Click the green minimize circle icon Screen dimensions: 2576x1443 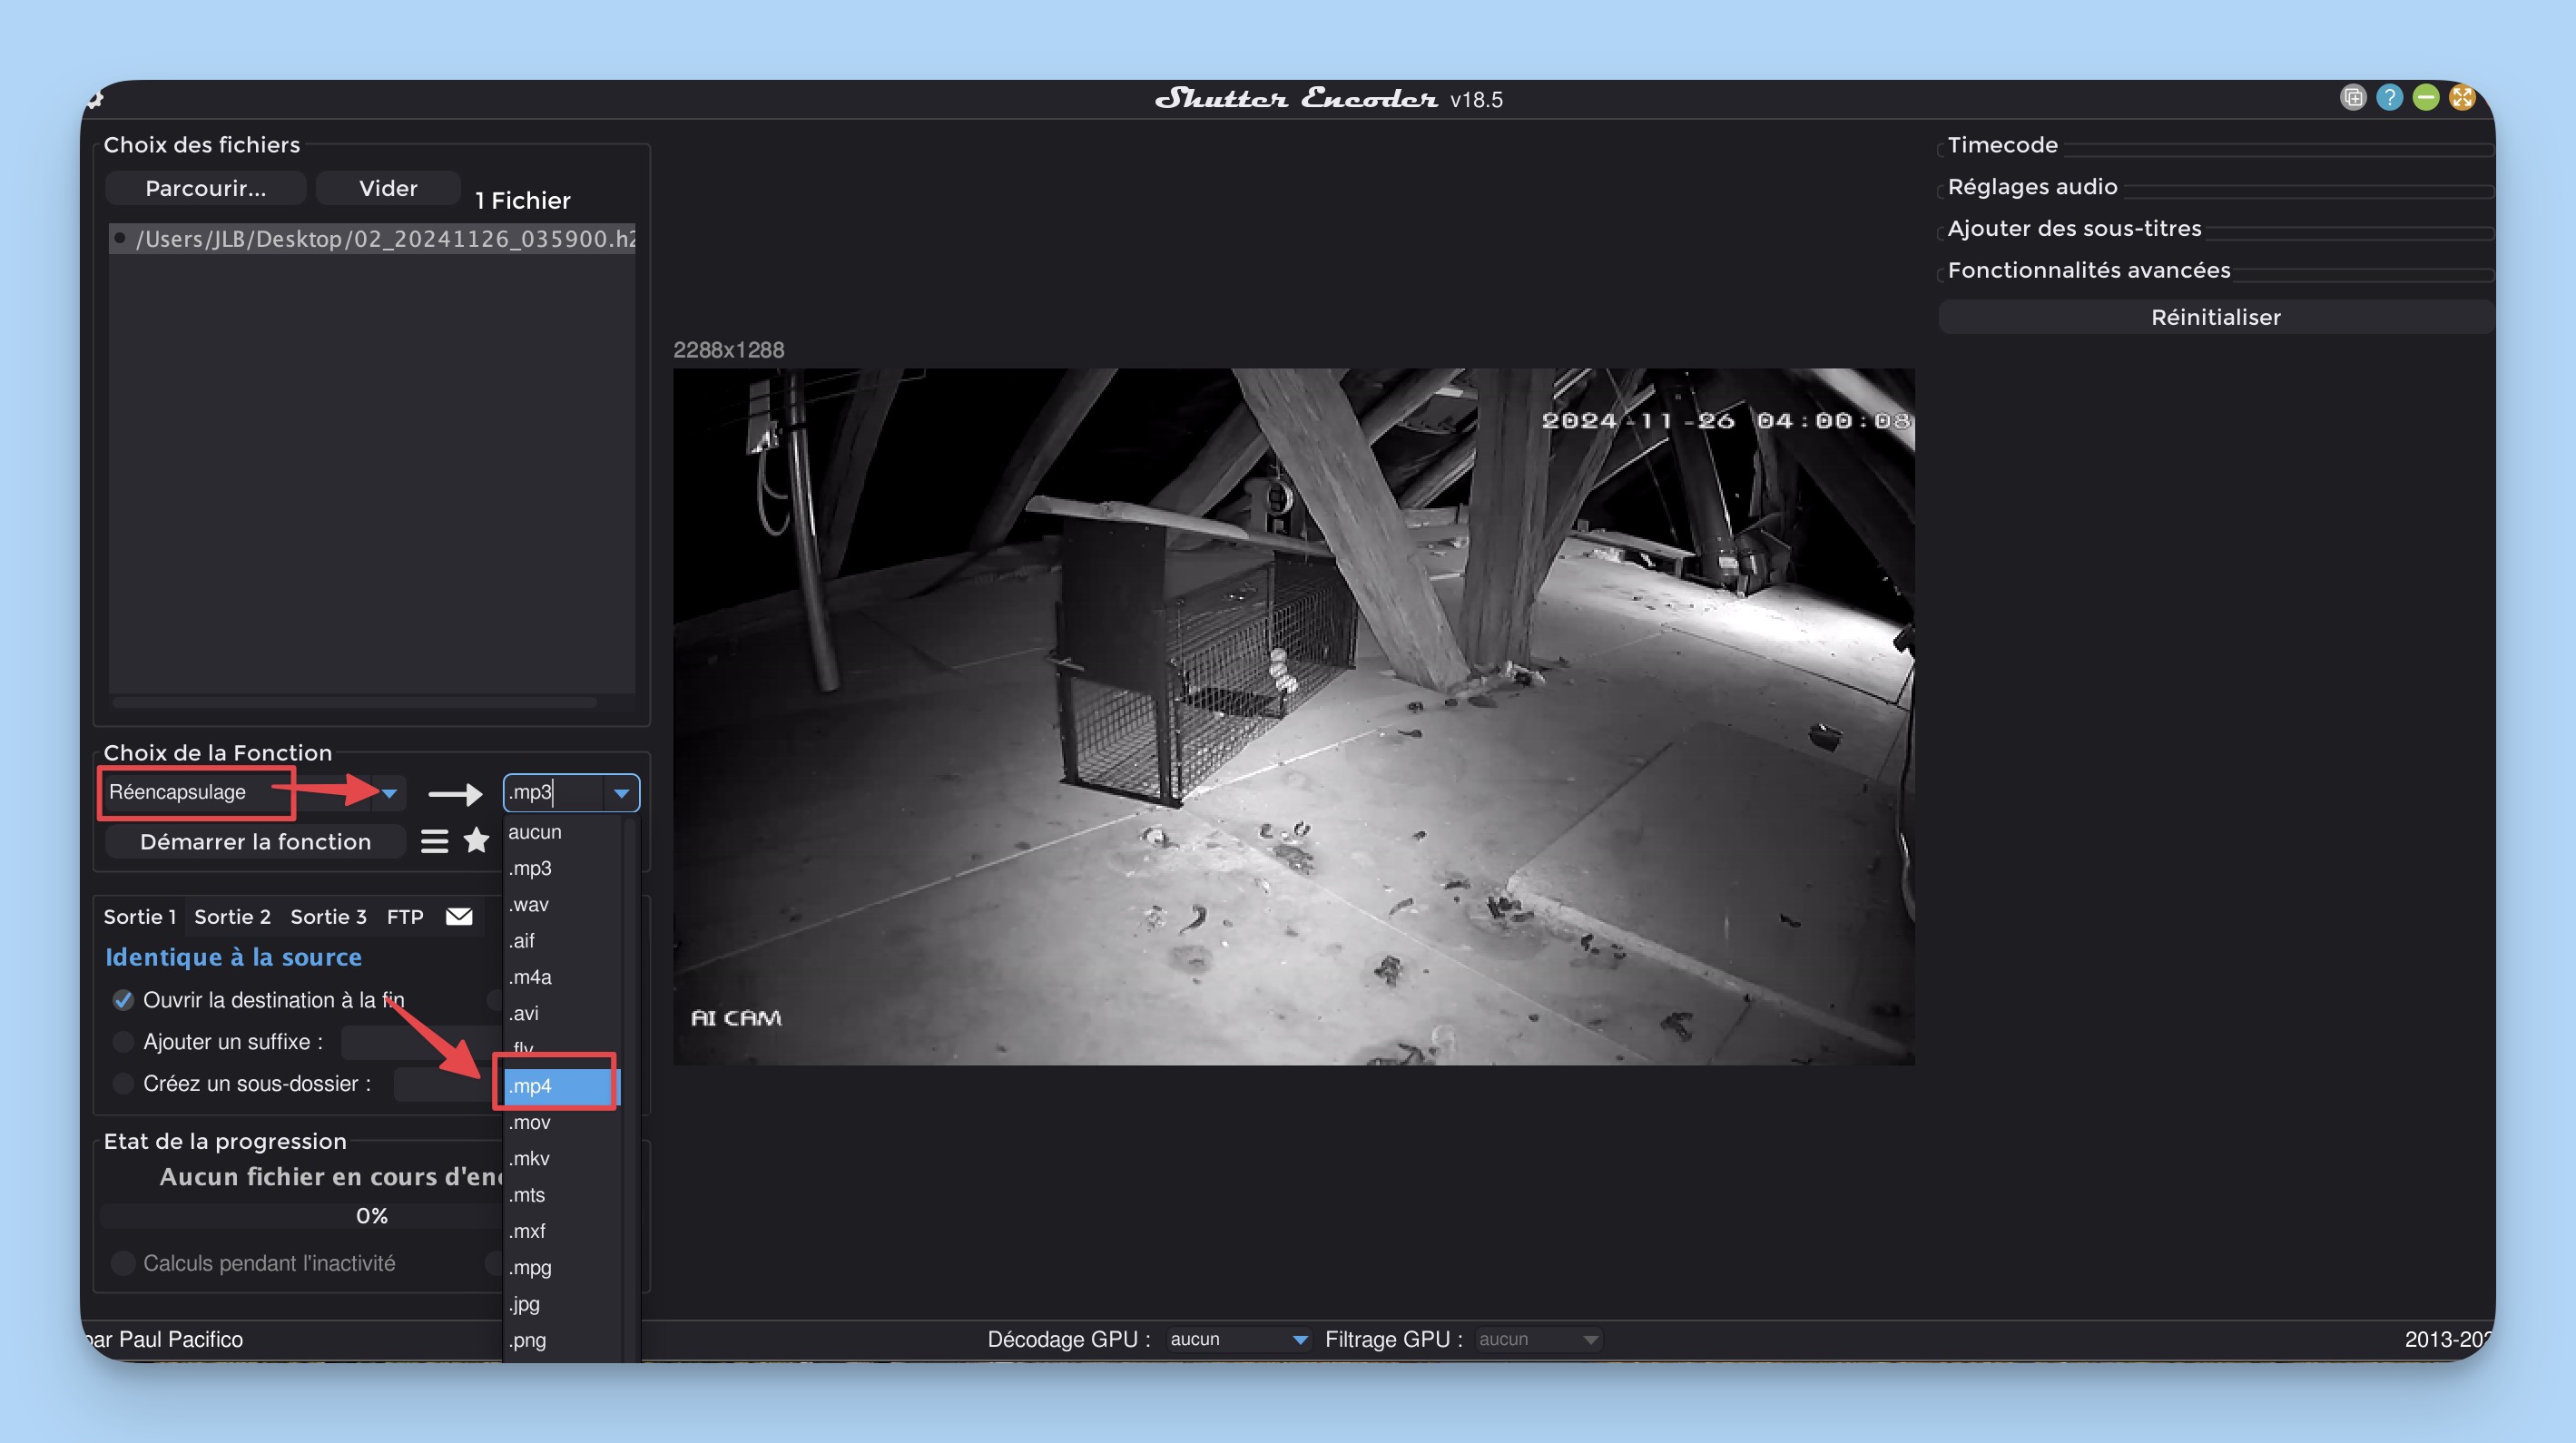[2425, 98]
